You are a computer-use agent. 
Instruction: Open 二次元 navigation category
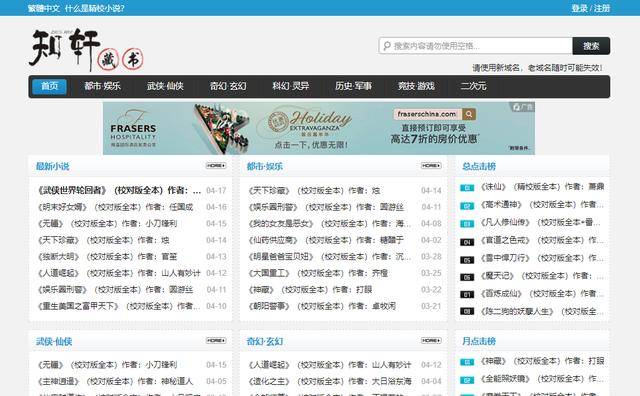pyautogui.click(x=473, y=86)
